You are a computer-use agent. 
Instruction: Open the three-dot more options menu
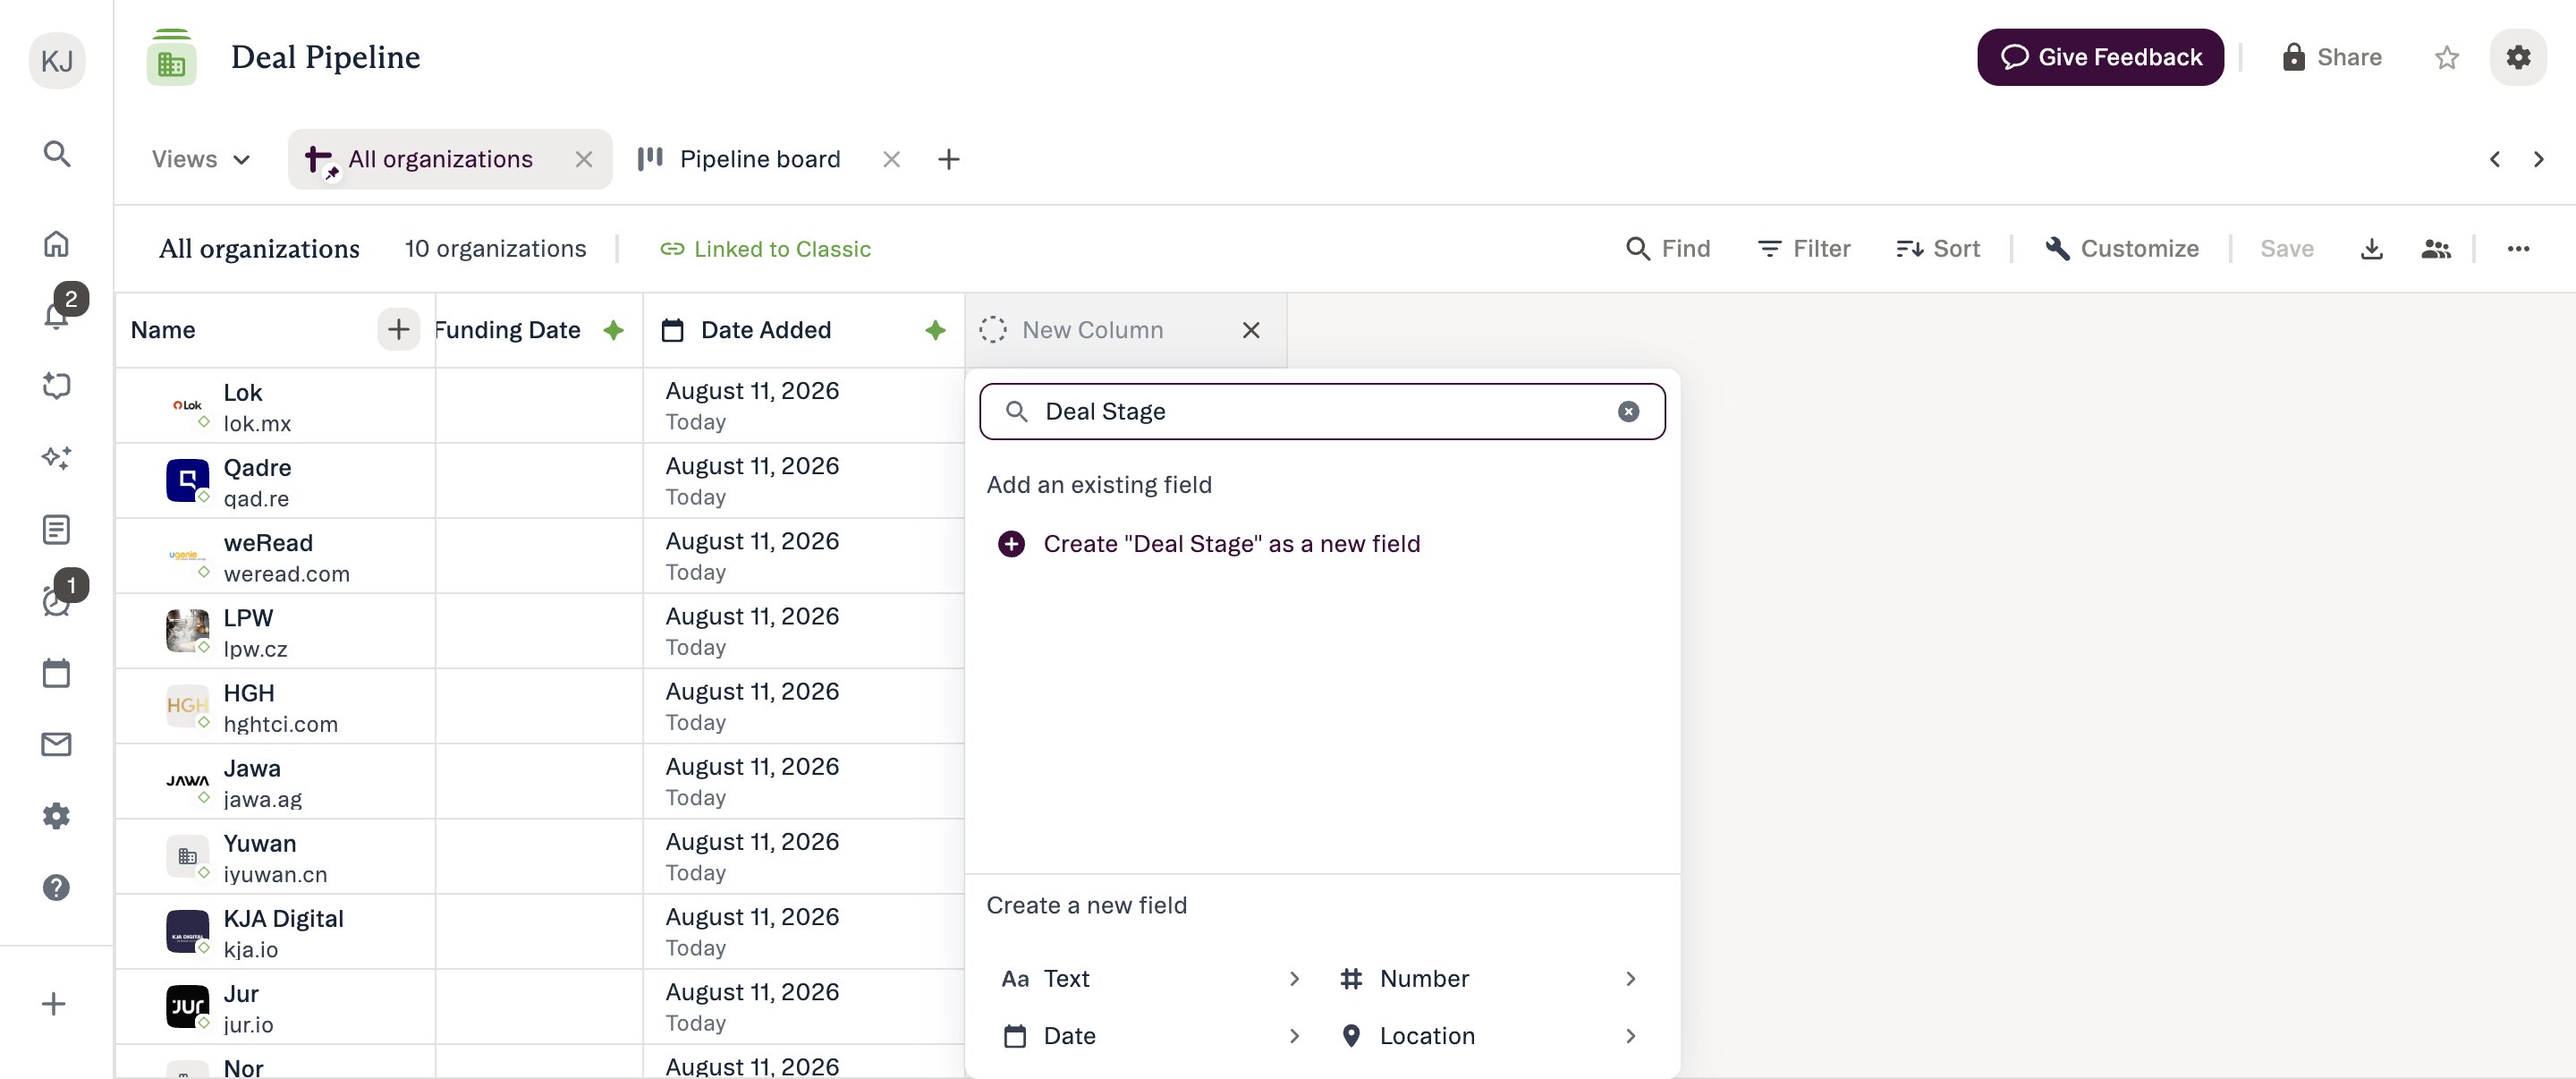pyautogui.click(x=2518, y=249)
